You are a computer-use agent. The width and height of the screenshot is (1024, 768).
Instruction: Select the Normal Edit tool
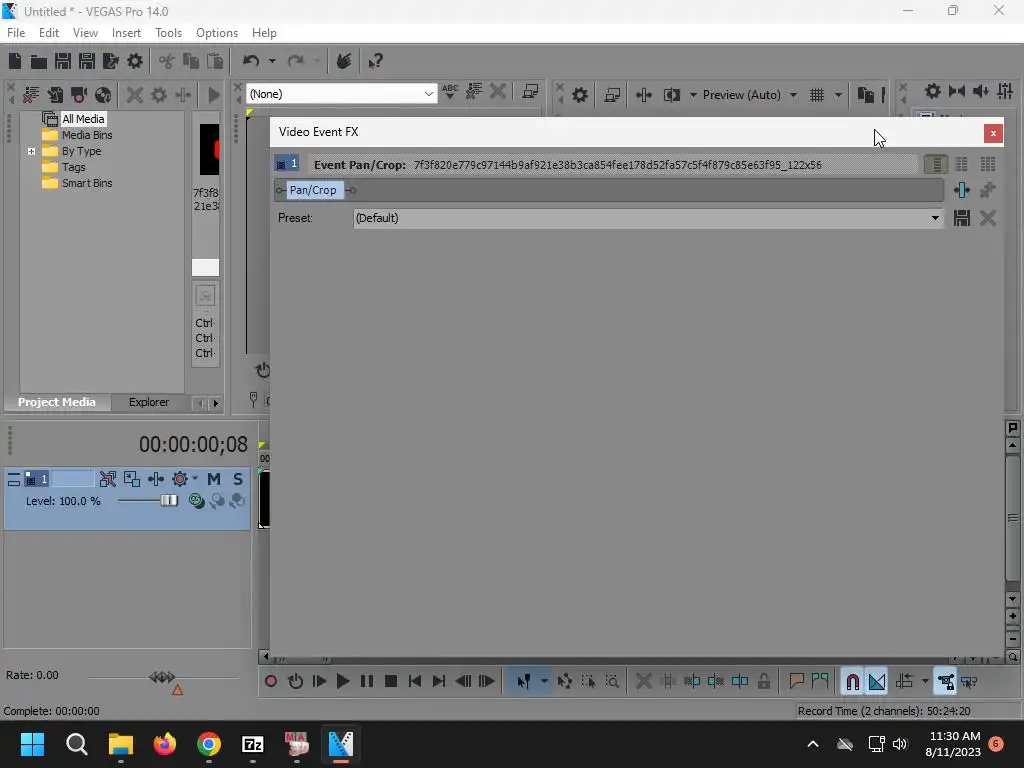[x=524, y=682]
